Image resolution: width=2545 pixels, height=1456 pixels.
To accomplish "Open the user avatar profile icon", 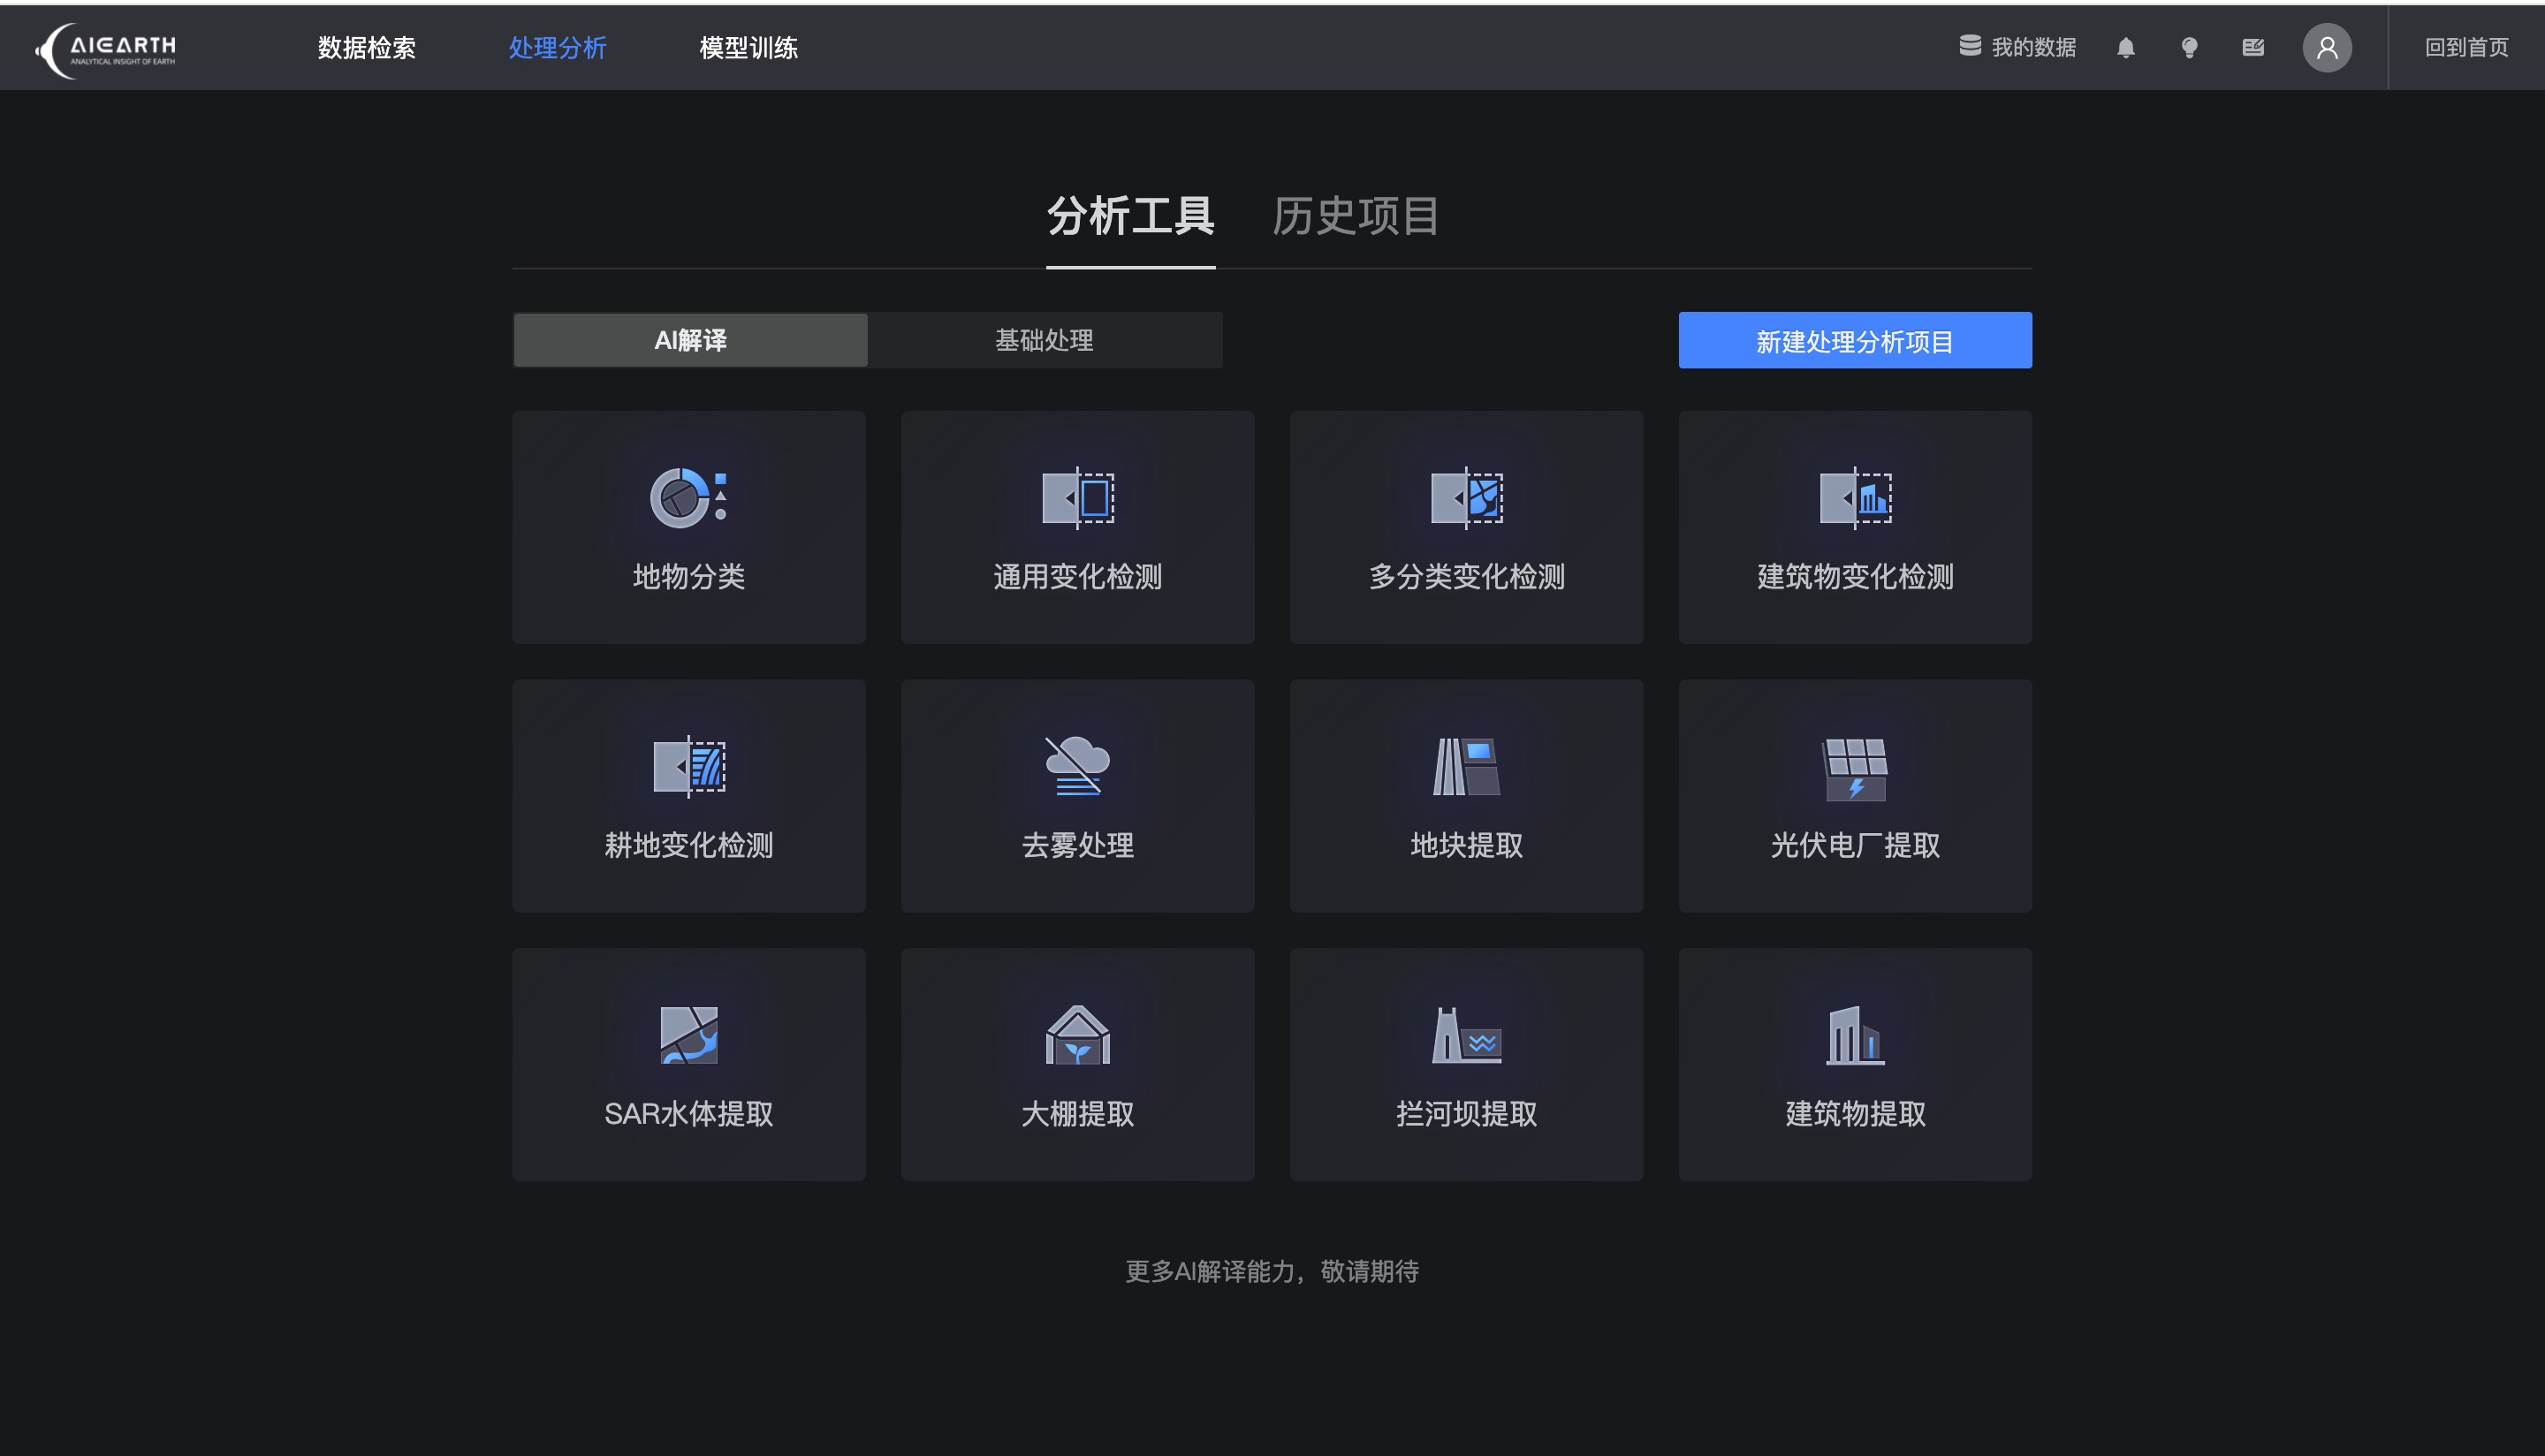I will click(2327, 48).
